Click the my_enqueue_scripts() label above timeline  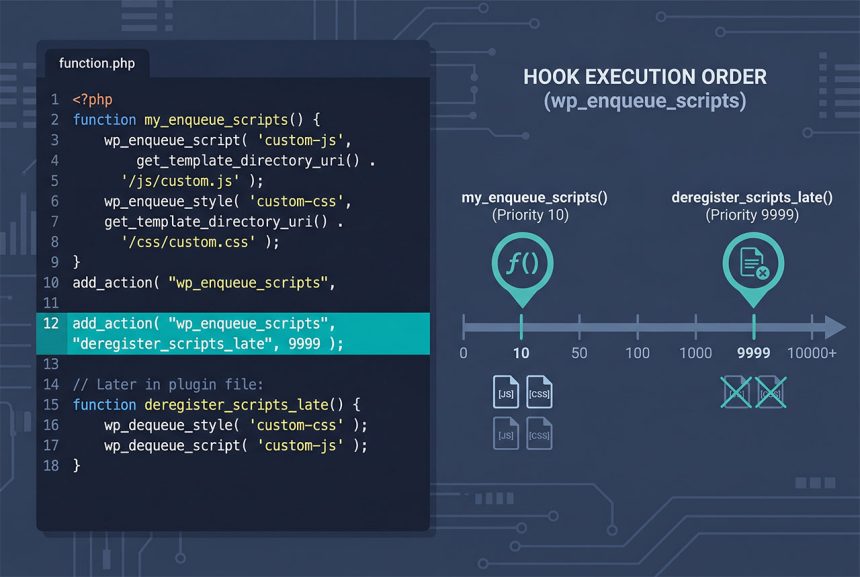[534, 197]
